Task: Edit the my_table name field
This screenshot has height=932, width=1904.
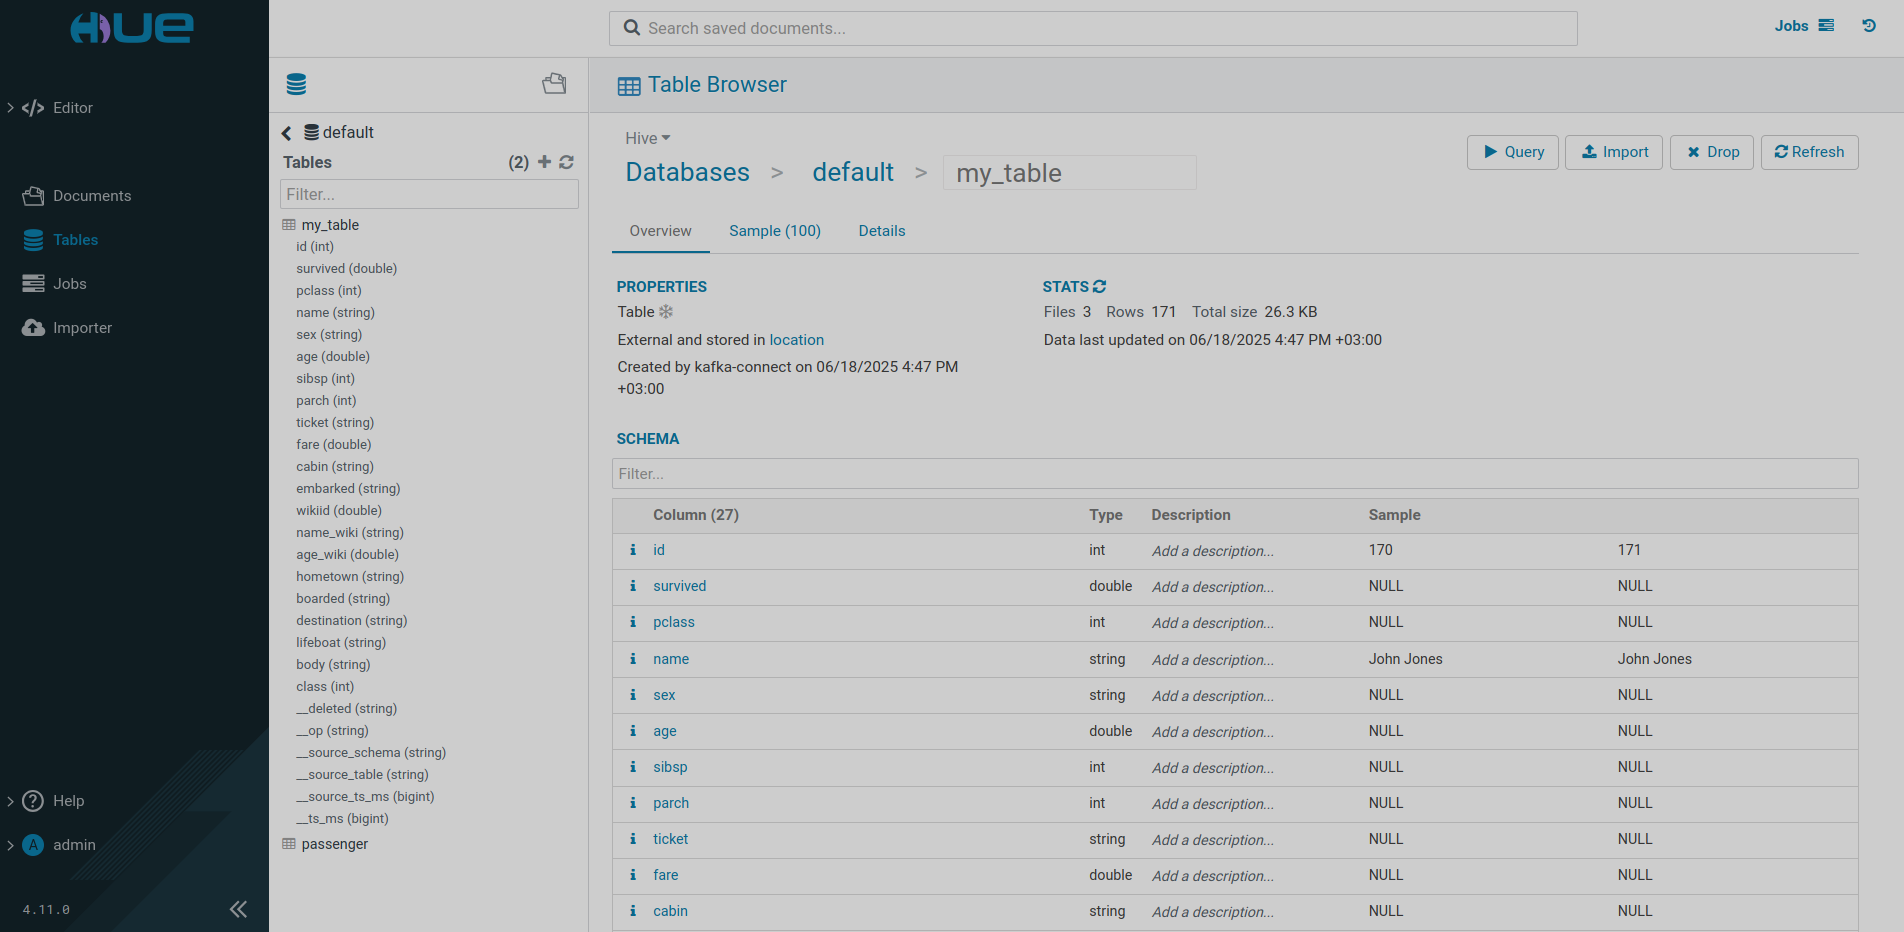Action: tap(1069, 173)
